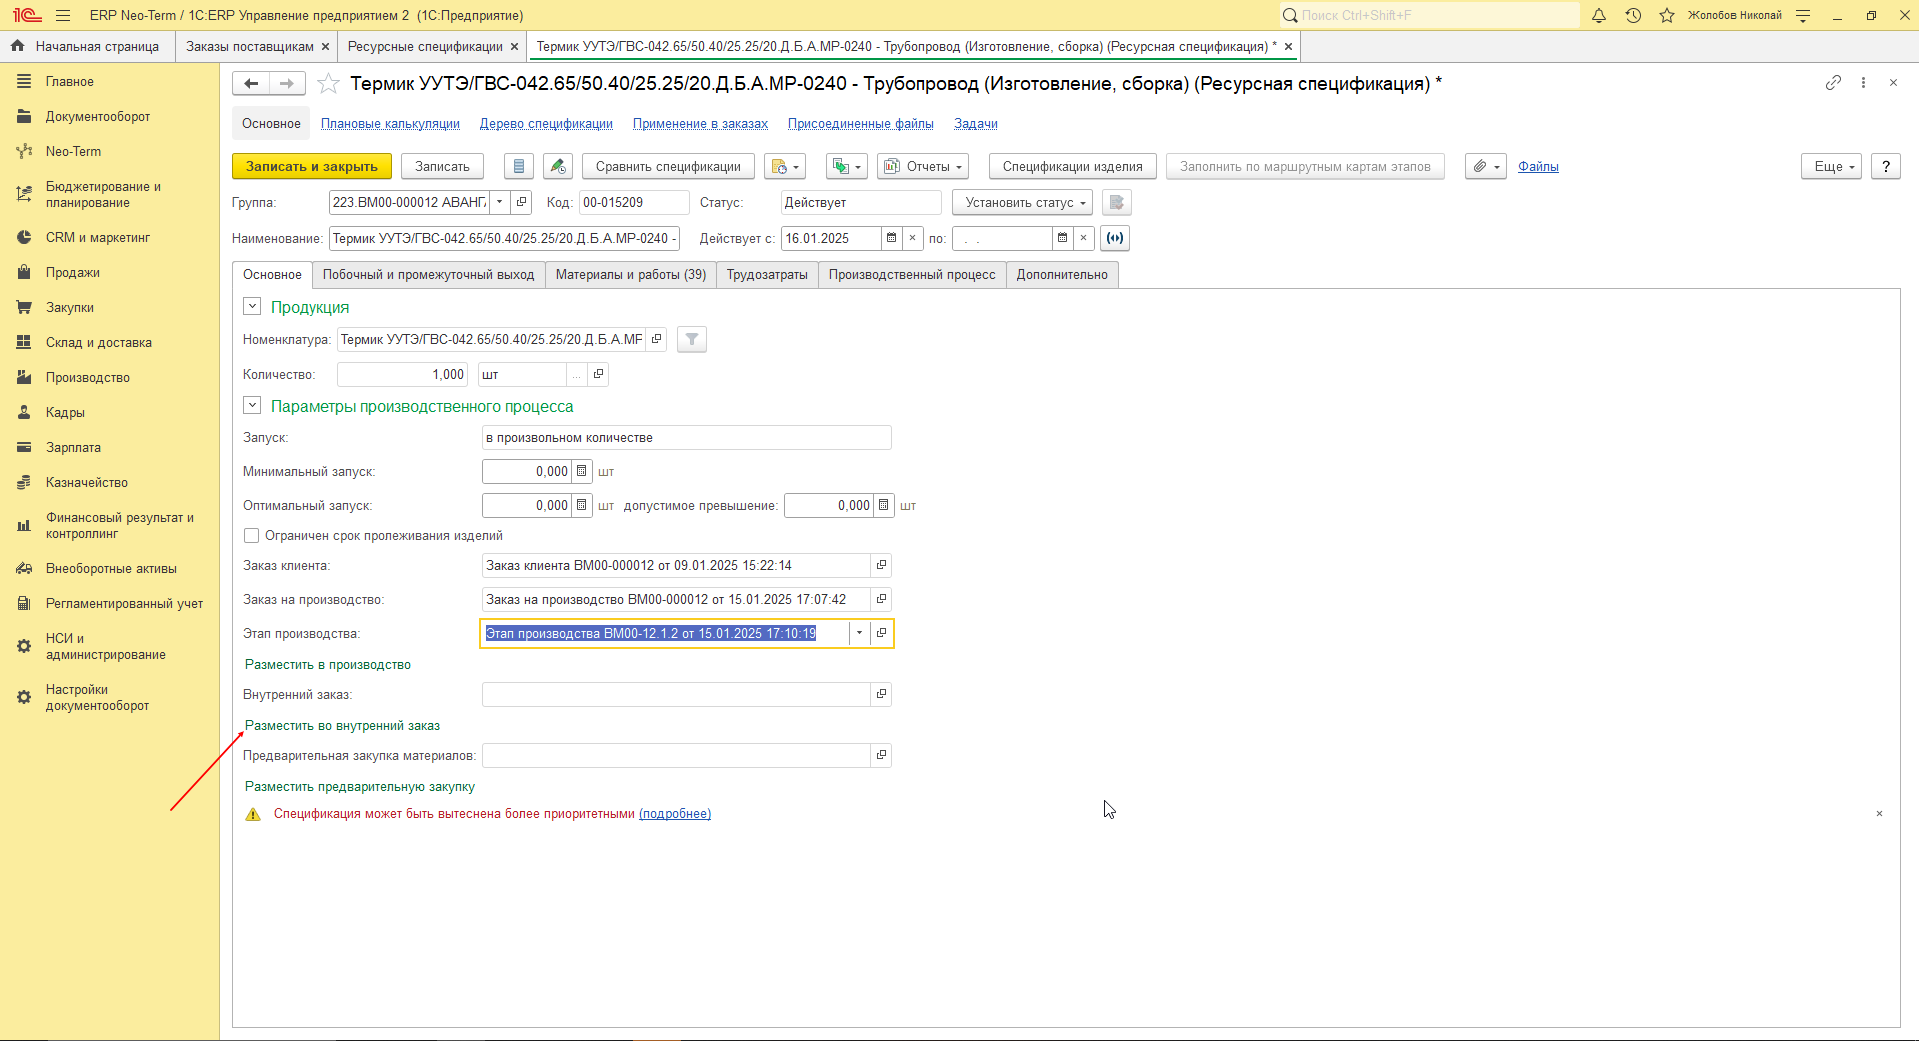Go forward with the right arrow button
Screen dimensions: 1919x1041
(x=287, y=84)
